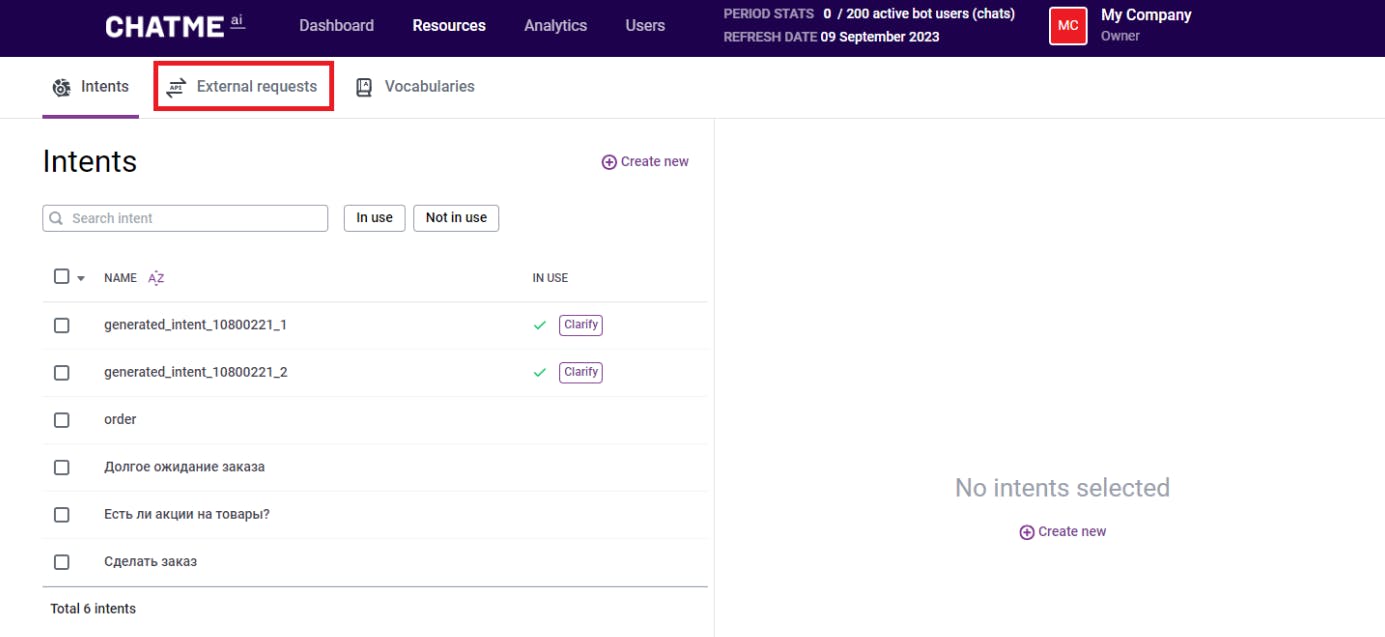Check the generated_intent_10800221_1 checkbox

[x=61, y=325]
